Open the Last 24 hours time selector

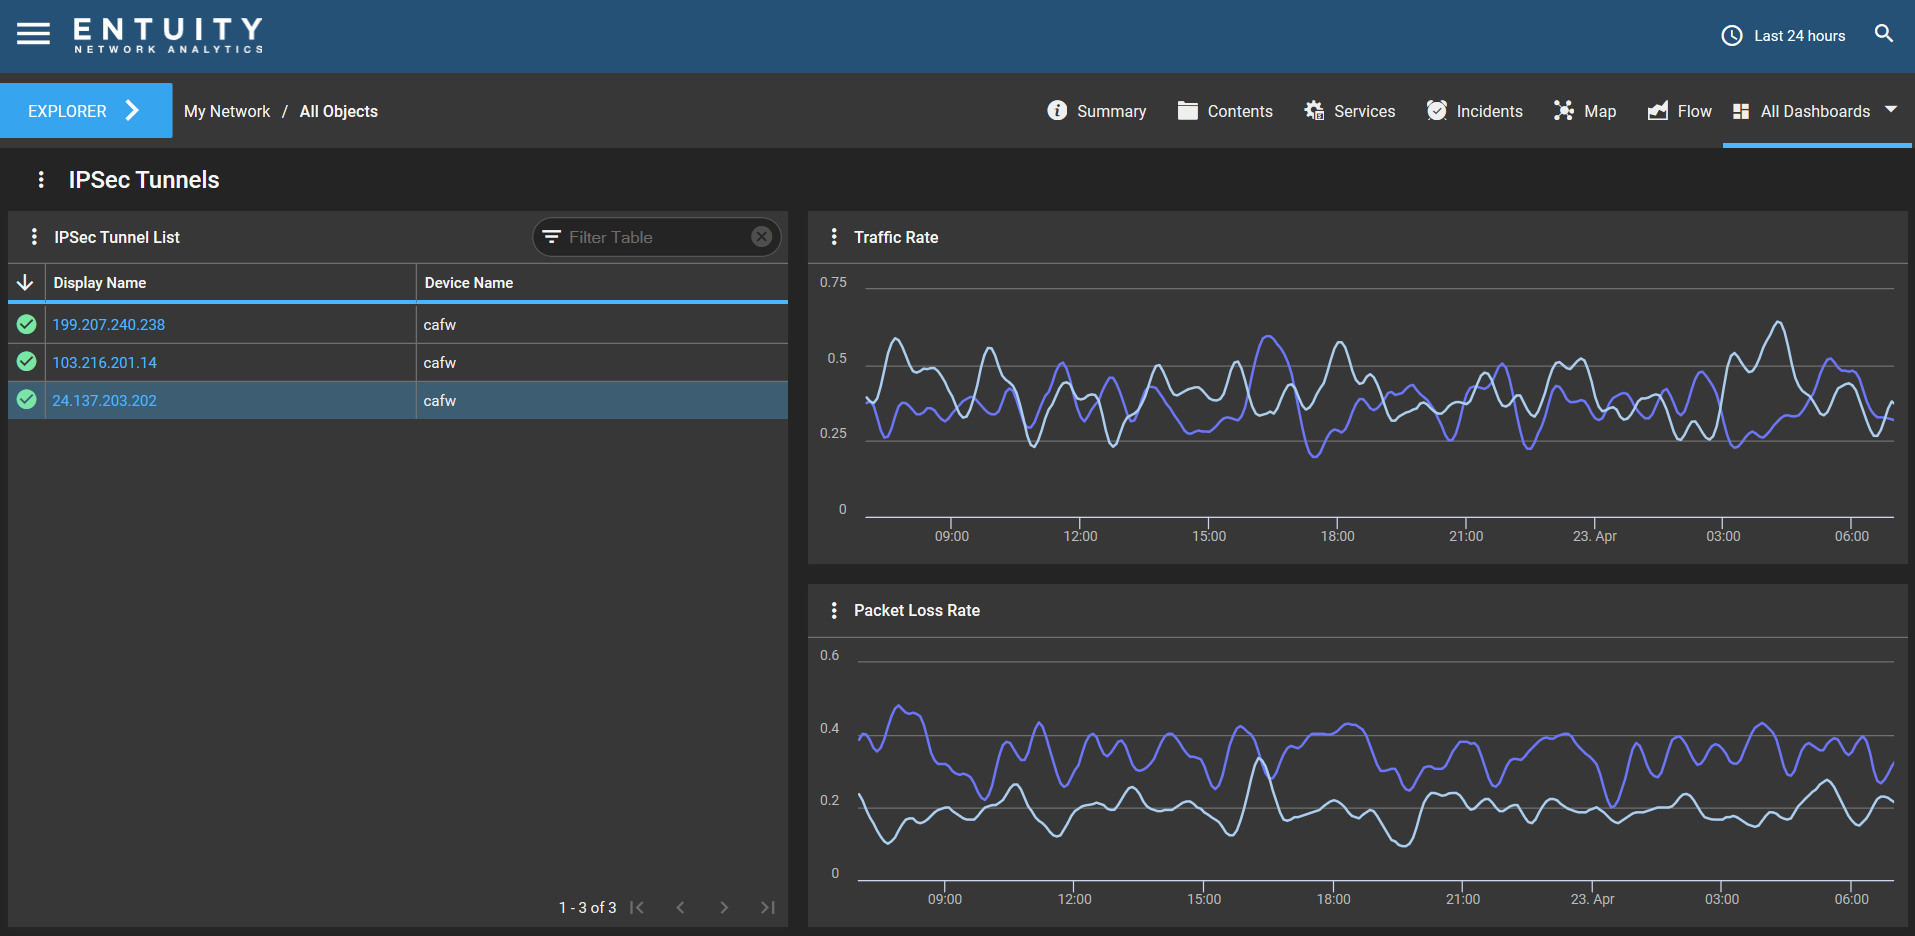[x=1783, y=36]
